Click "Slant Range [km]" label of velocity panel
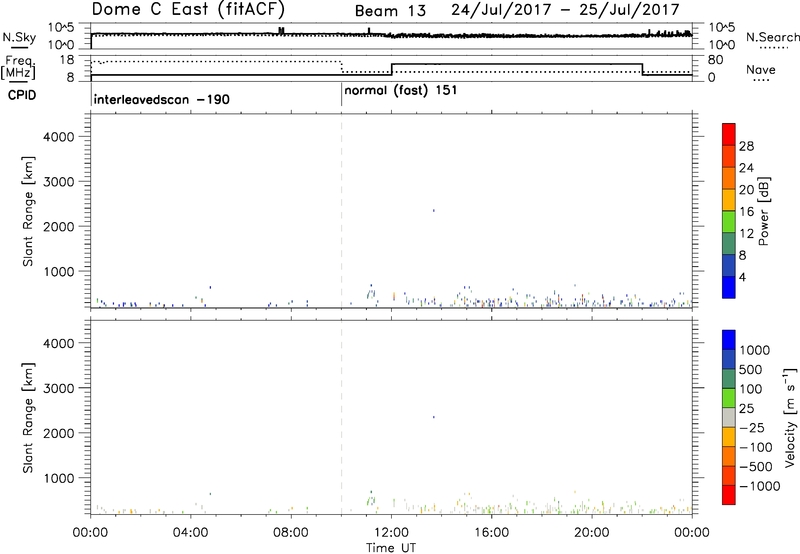 28,418
